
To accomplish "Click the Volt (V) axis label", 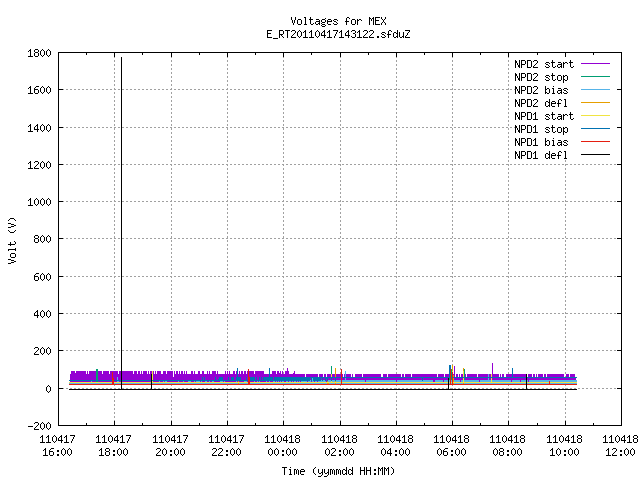I will click(x=12, y=240).
